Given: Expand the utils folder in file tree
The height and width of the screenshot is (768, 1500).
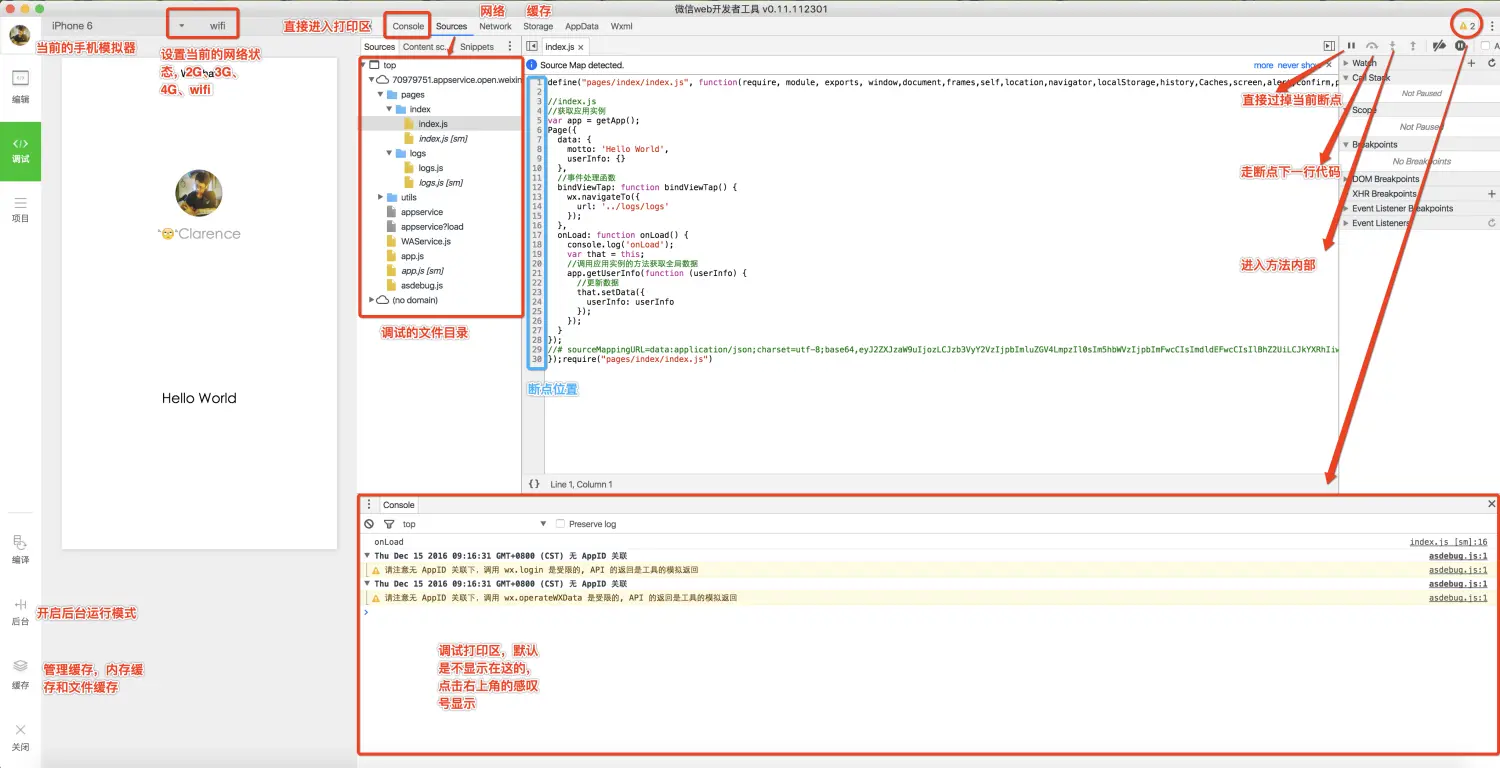Looking at the screenshot, I should 380,197.
